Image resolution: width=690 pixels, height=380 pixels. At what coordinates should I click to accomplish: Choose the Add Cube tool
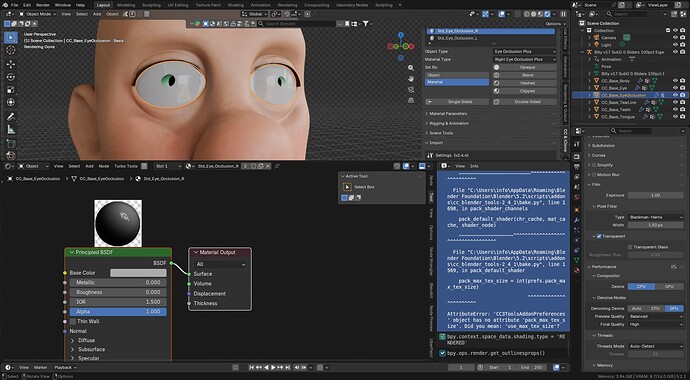[11, 144]
